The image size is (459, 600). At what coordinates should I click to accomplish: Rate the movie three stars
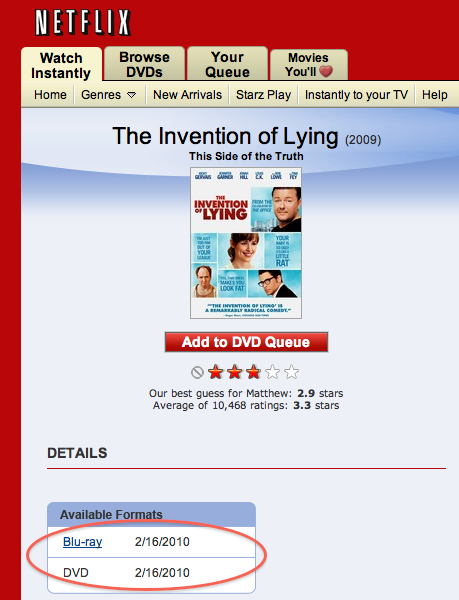pos(253,372)
